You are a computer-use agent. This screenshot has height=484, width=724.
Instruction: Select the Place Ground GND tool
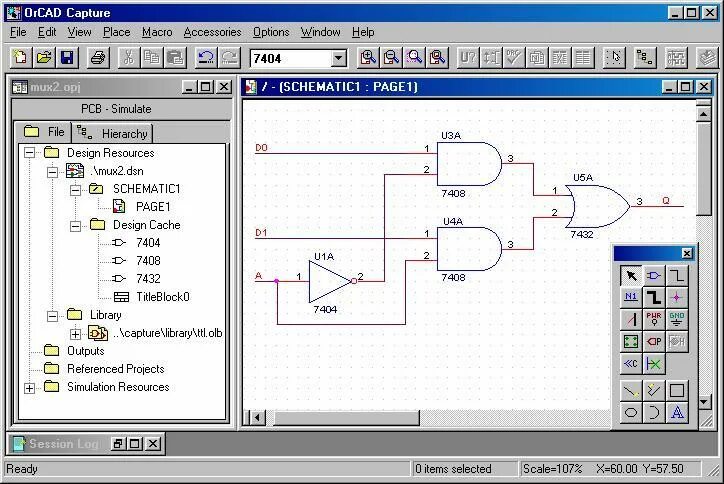pyautogui.click(x=677, y=319)
